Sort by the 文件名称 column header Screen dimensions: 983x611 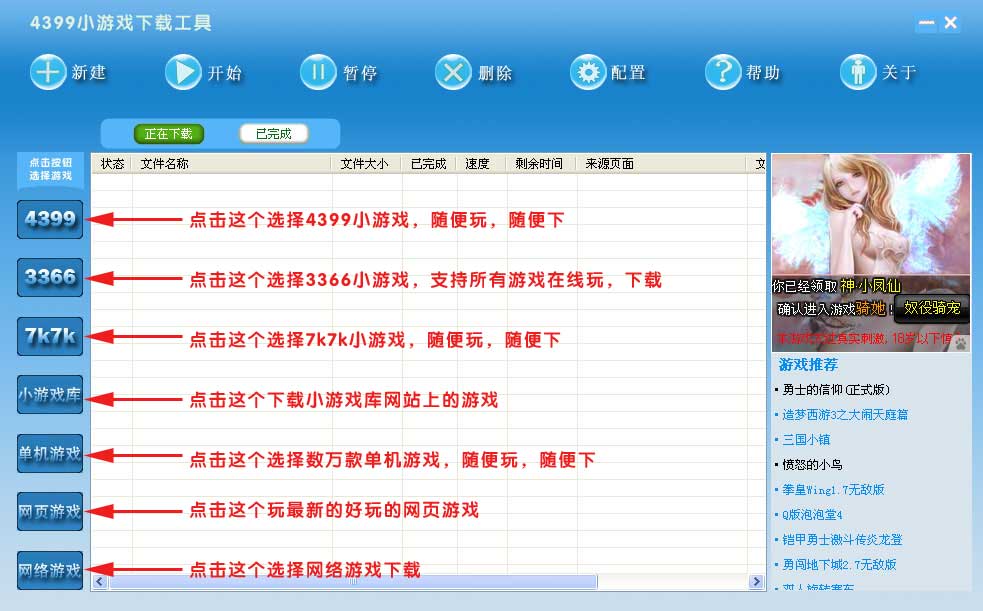point(232,164)
